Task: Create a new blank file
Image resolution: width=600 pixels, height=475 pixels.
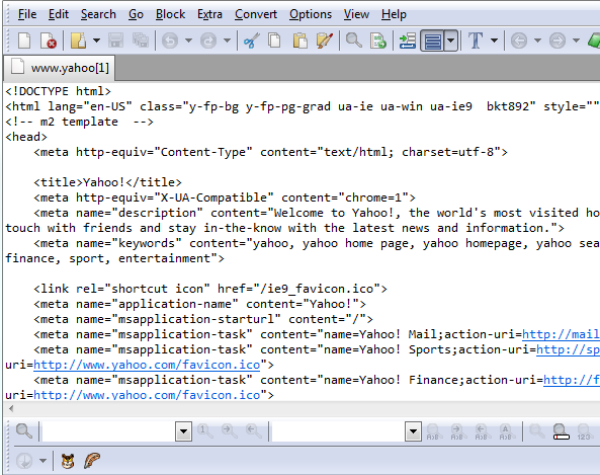Action: 24,41
